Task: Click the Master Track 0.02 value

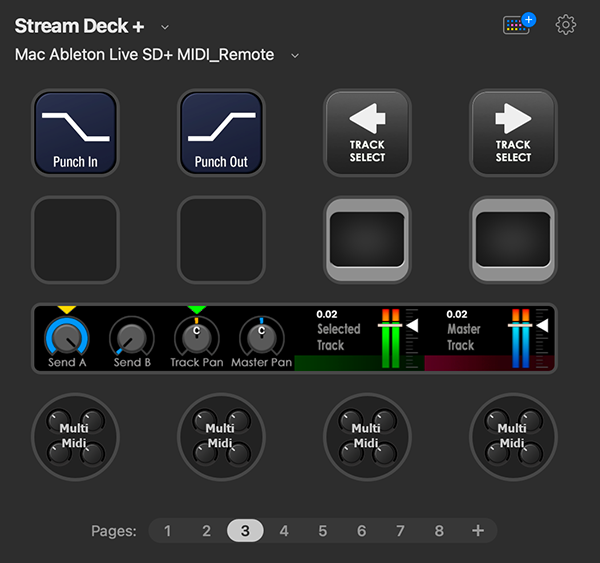Action: [457, 314]
